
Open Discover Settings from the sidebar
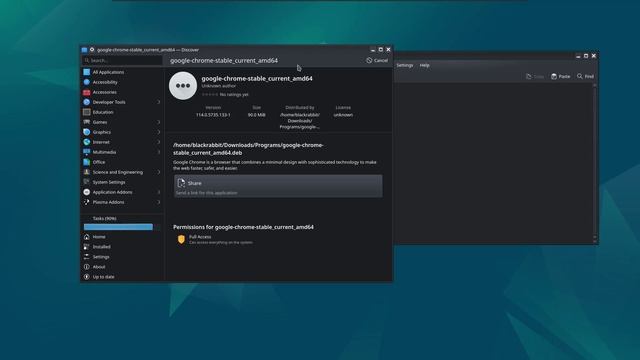pos(122,257)
